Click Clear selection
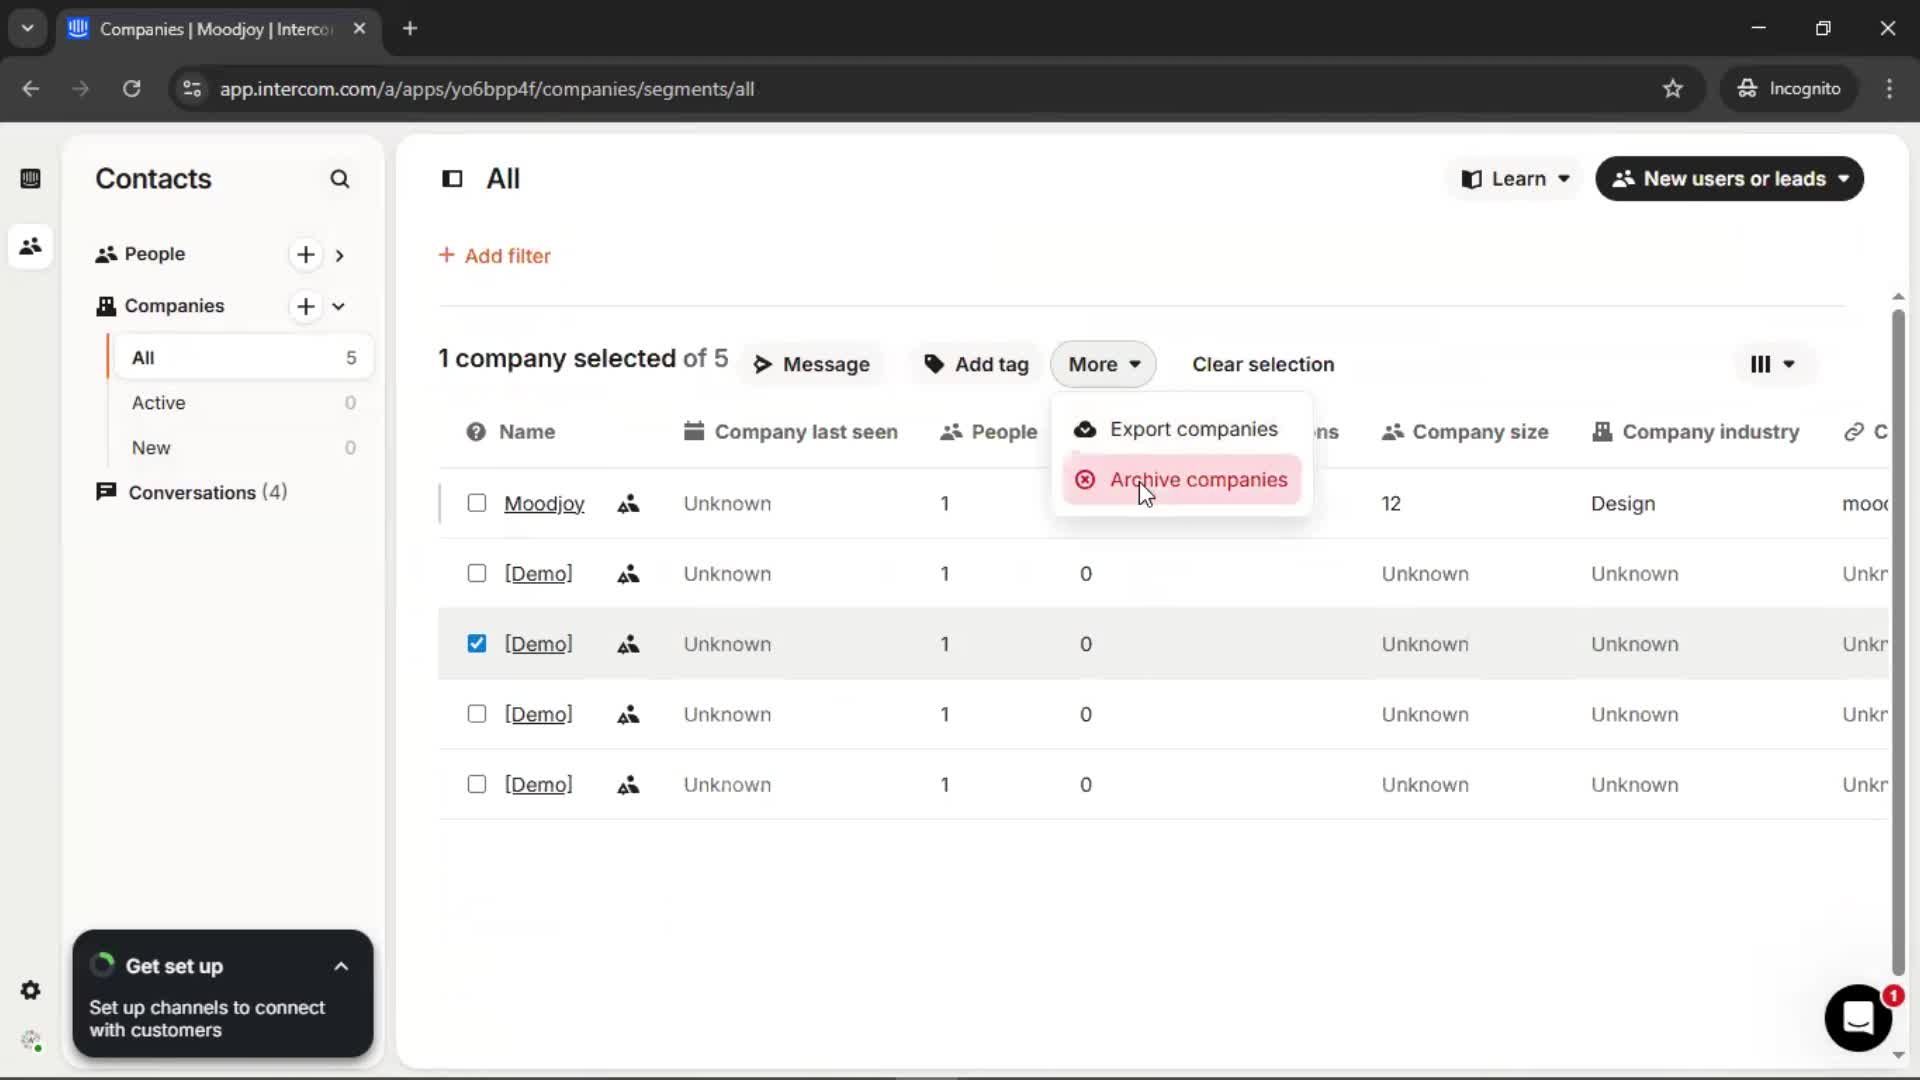 (1263, 364)
